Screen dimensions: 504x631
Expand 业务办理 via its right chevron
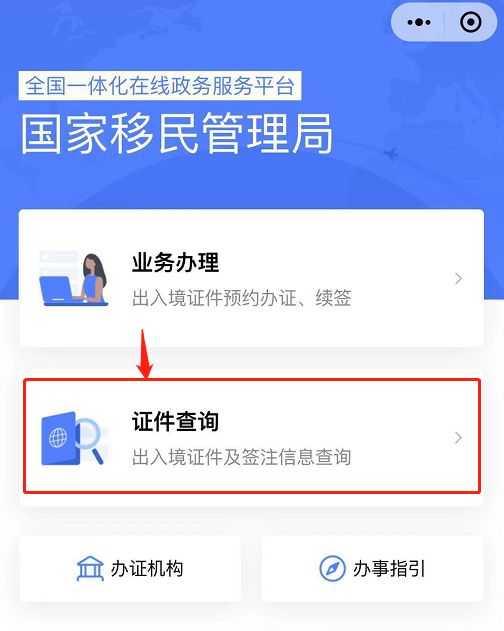[x=459, y=278]
